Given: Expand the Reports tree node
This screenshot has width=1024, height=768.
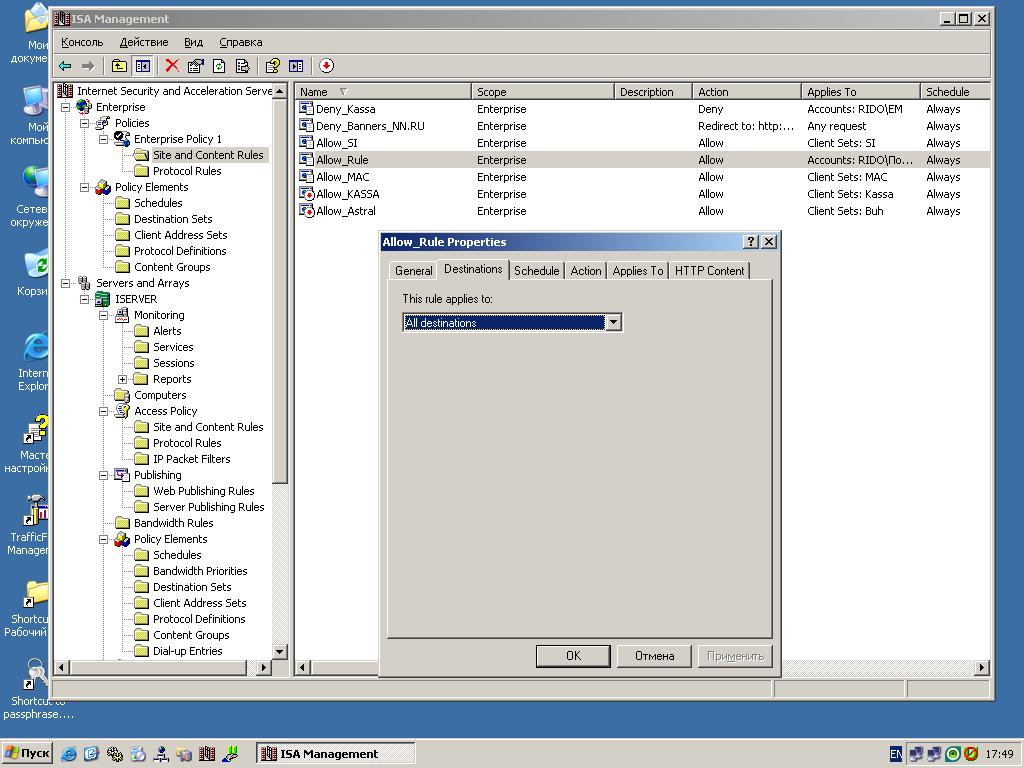Looking at the screenshot, I should pyautogui.click(x=122, y=379).
